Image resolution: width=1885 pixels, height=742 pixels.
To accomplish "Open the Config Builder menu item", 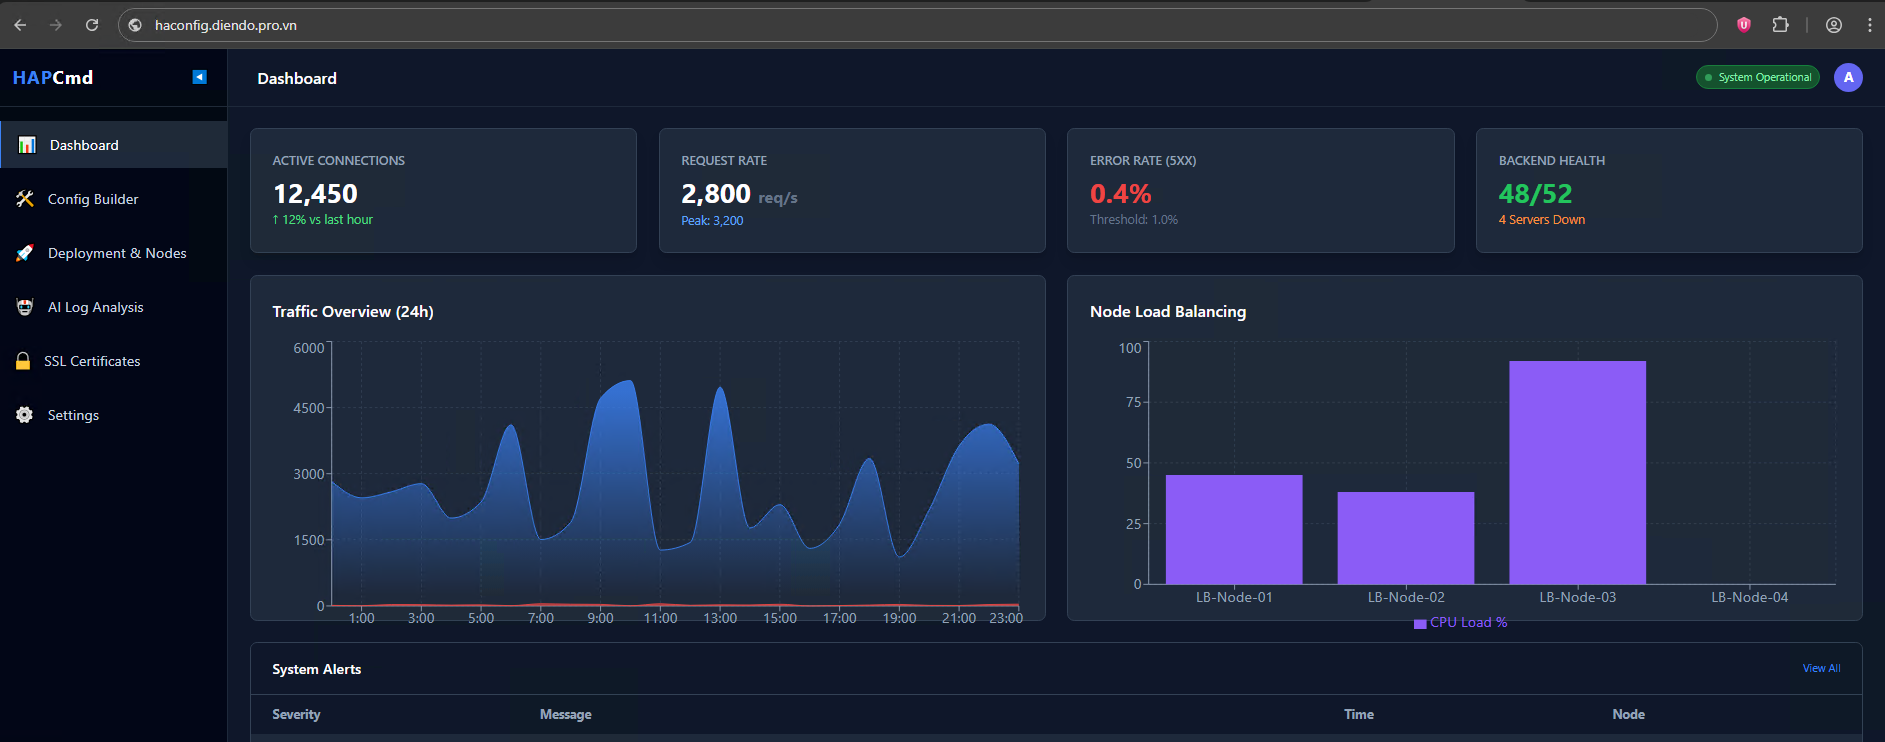I will point(93,199).
